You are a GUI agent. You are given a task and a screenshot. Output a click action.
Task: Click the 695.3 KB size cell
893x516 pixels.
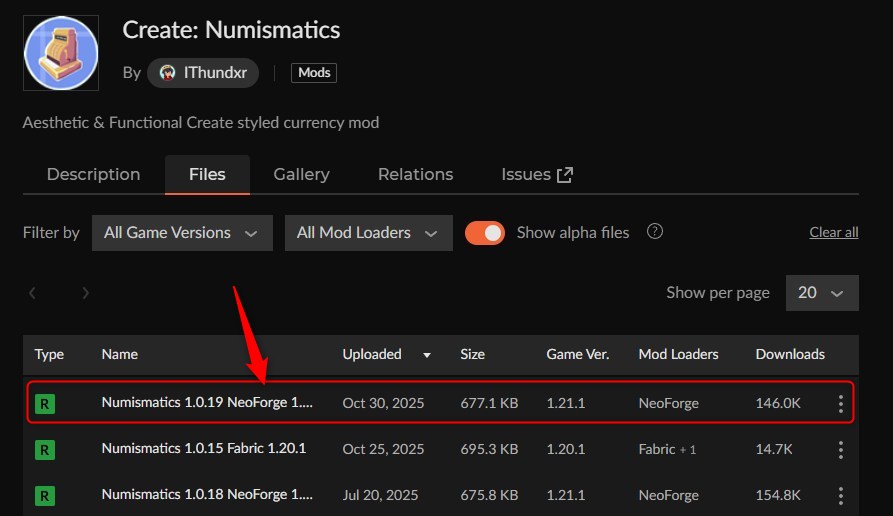[489, 449]
